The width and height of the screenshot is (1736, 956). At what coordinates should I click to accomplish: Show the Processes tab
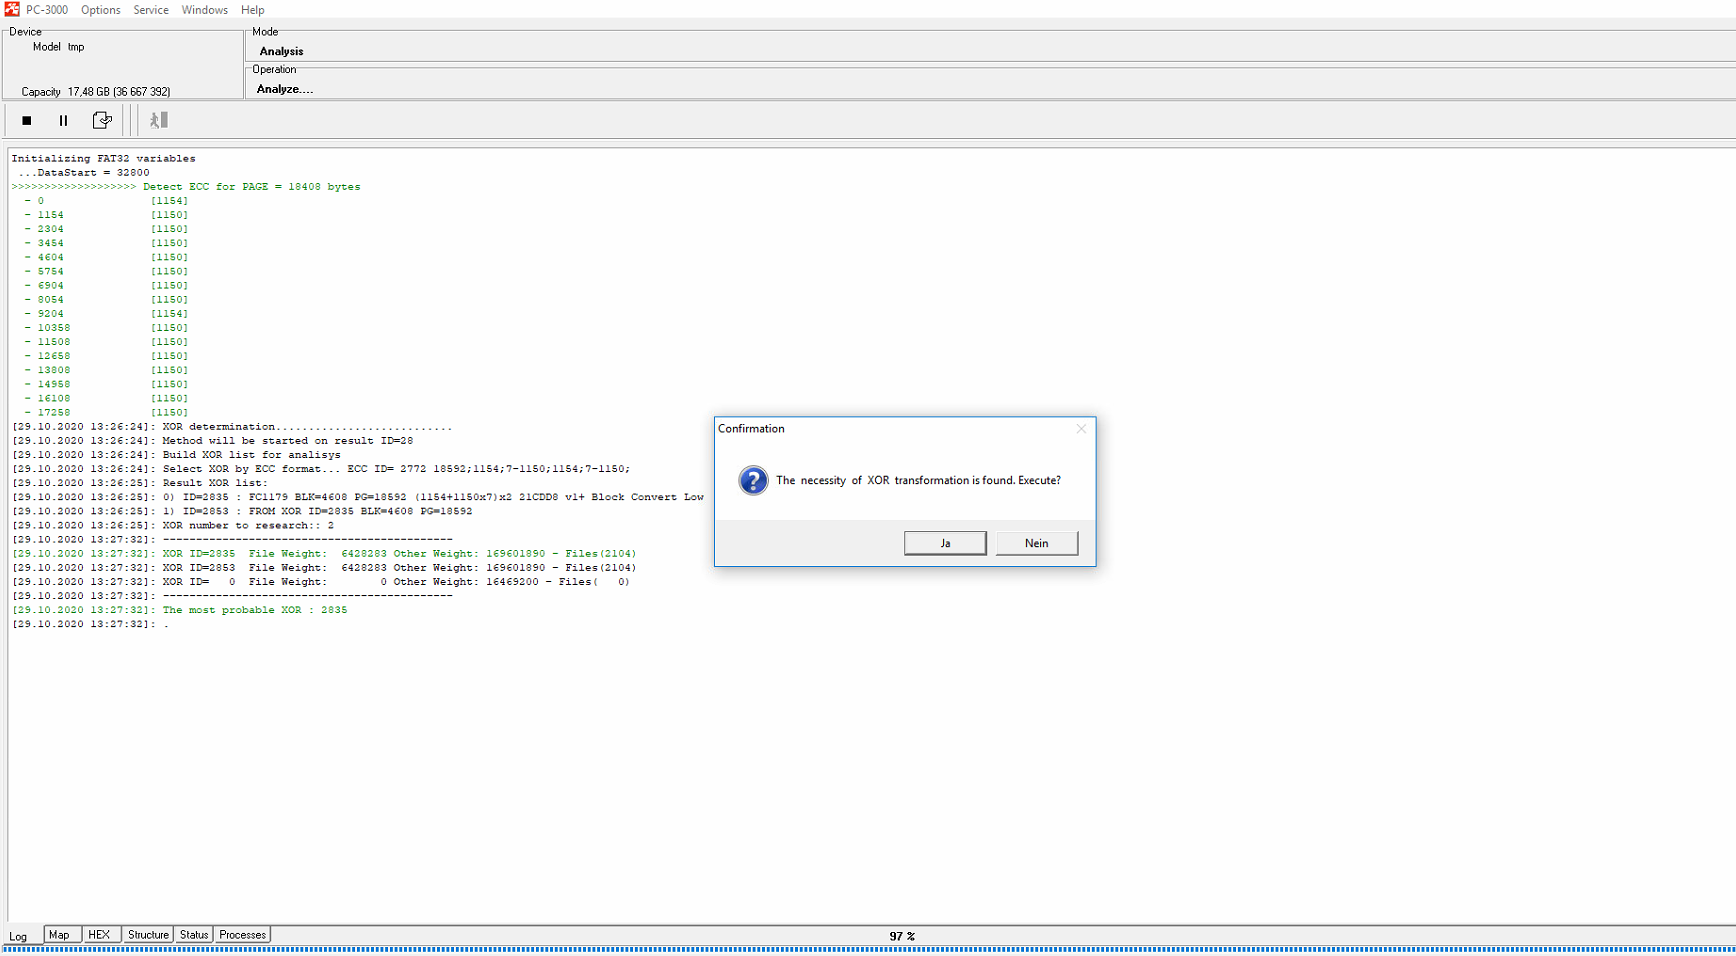[242, 935]
